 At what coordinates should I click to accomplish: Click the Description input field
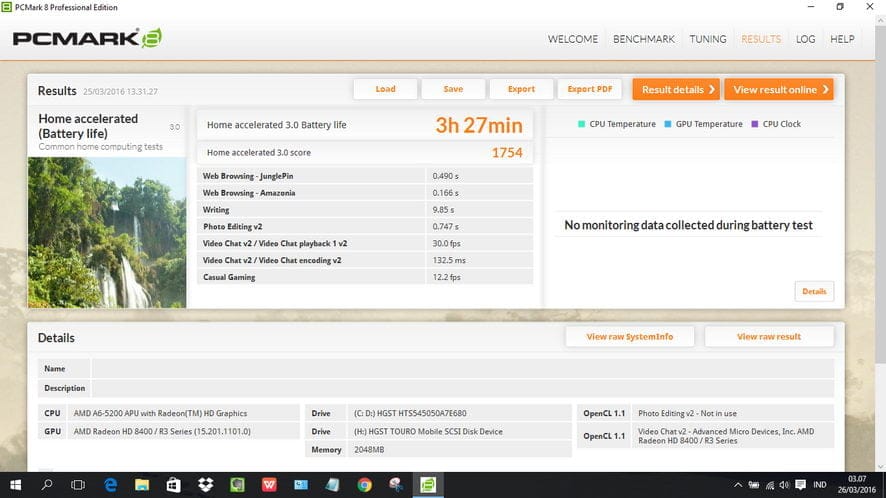[x=463, y=388]
